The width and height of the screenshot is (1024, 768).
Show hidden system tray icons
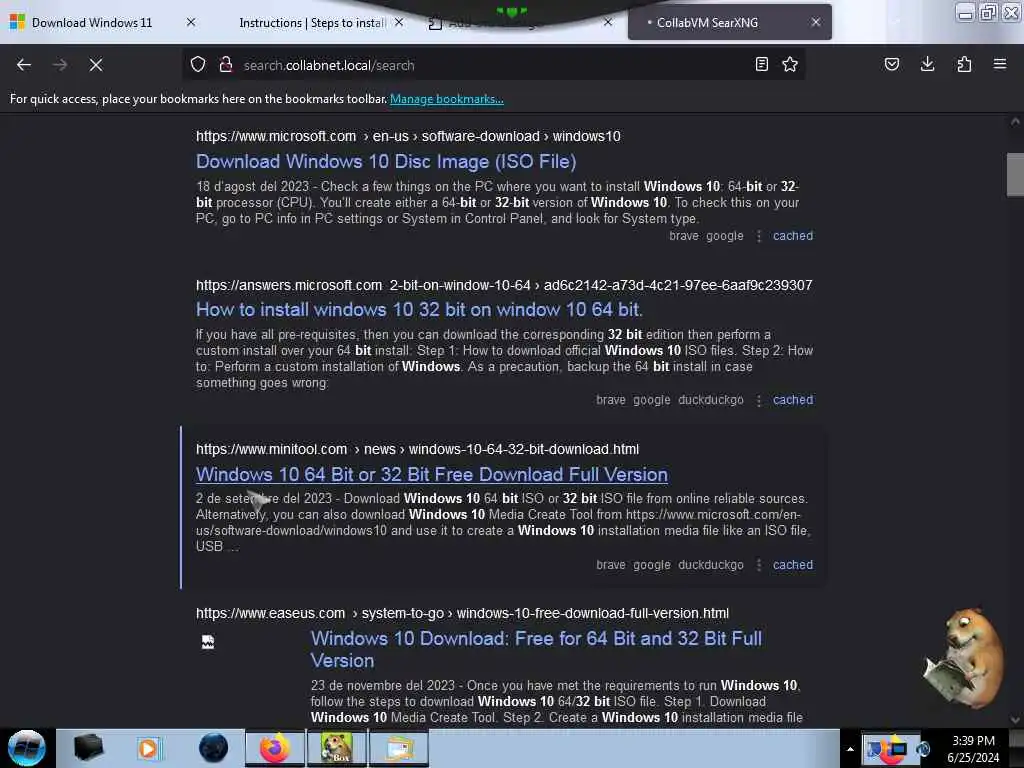pos(850,749)
